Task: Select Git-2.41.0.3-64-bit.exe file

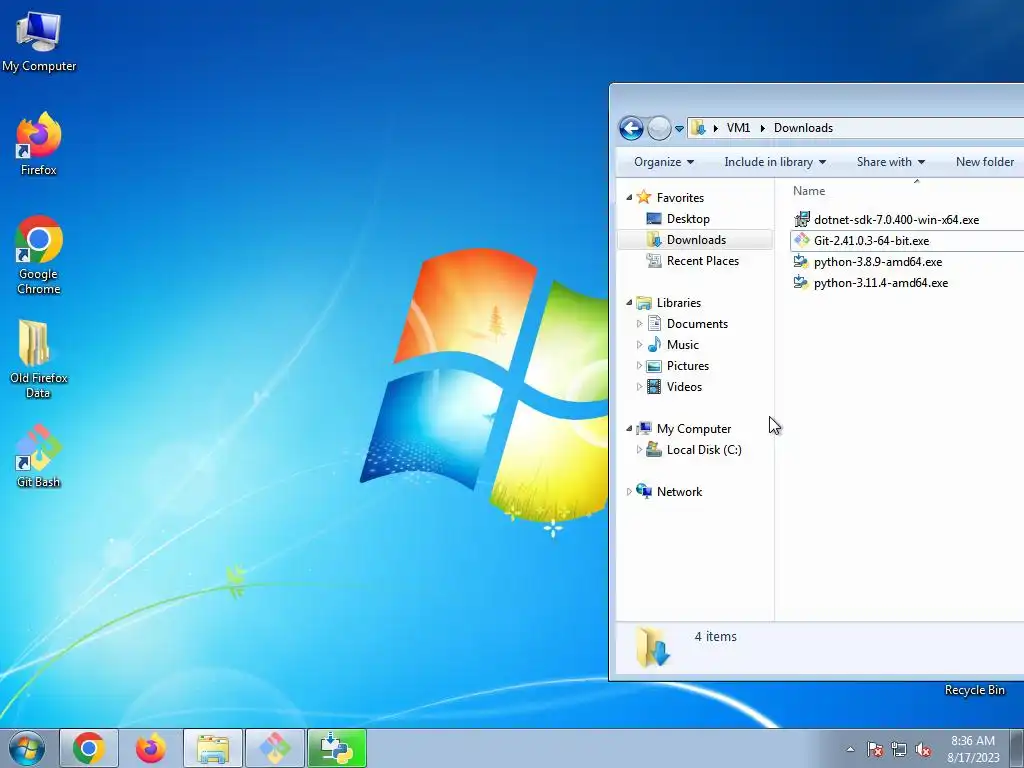Action: coord(871,240)
